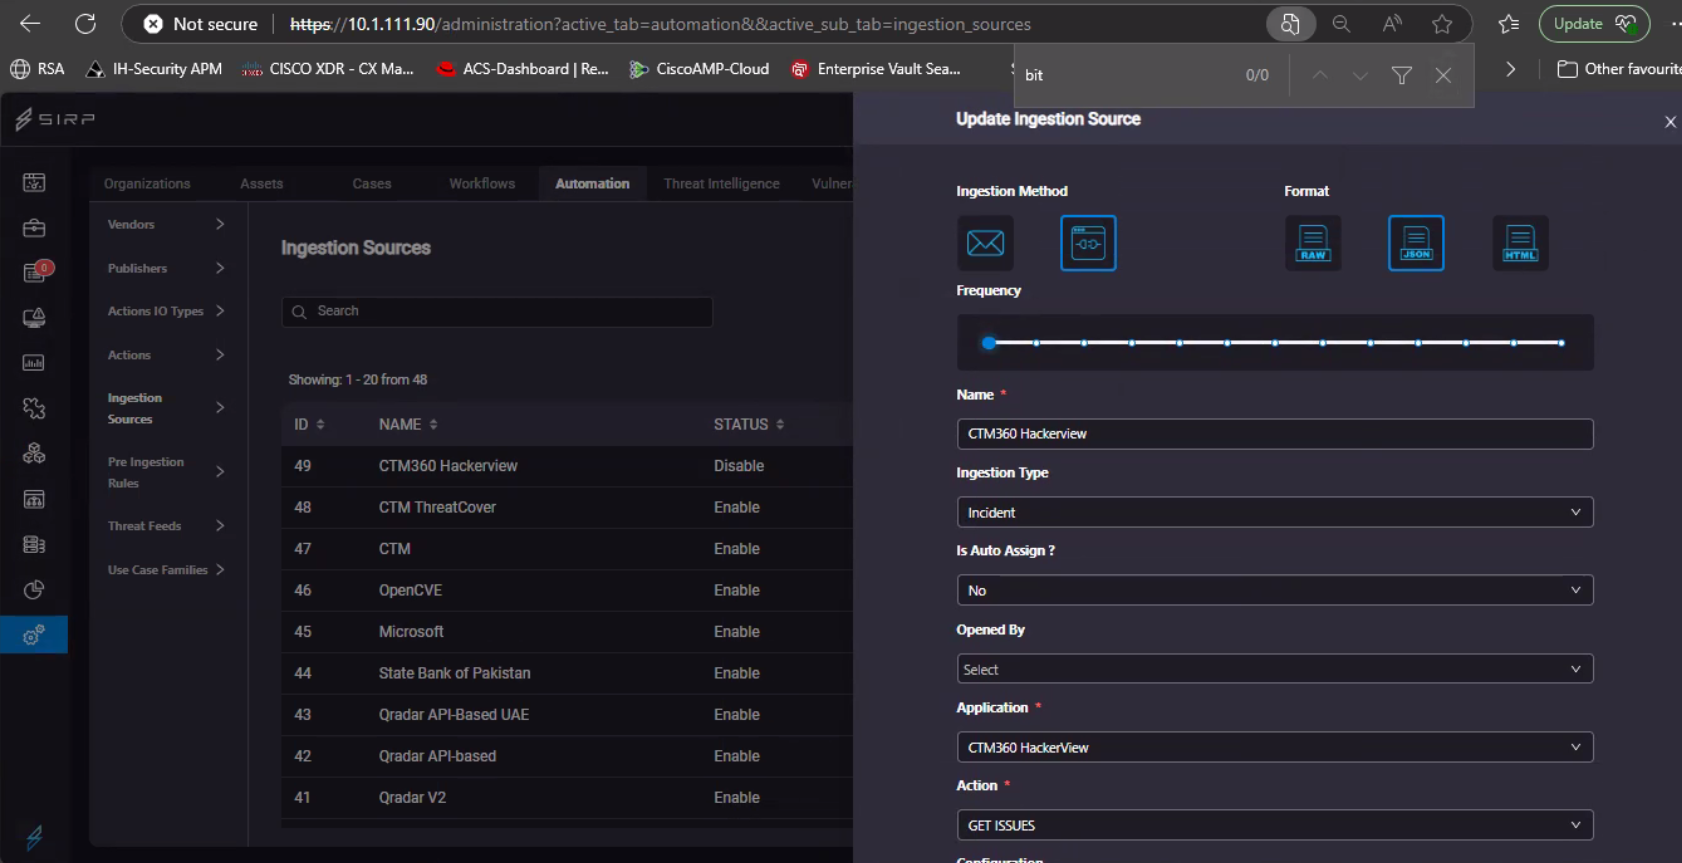Open the Opened By select dropdown

coord(1274,669)
